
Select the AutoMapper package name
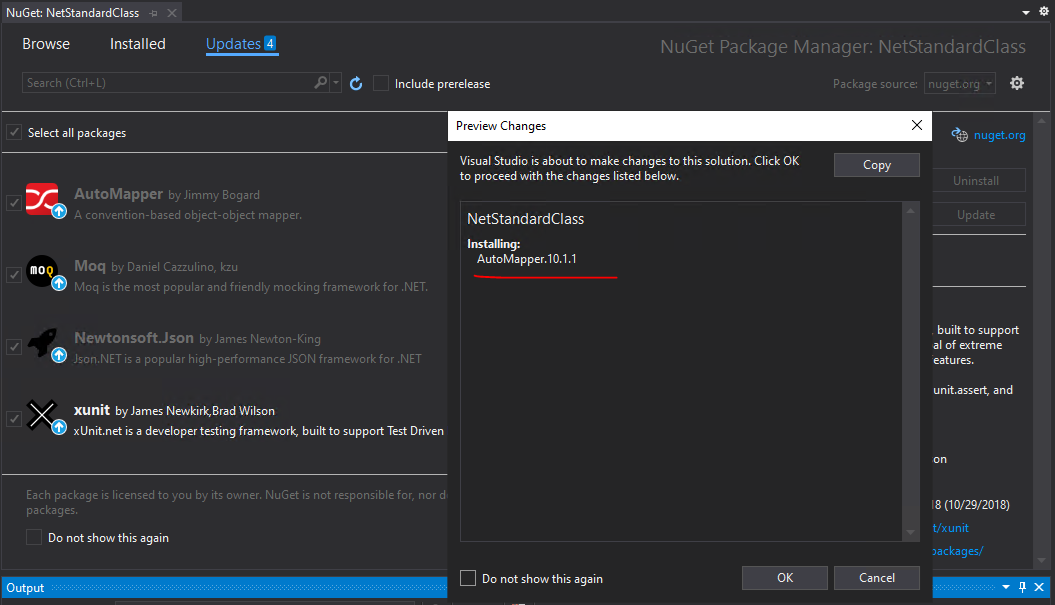pyautogui.click(x=118, y=194)
